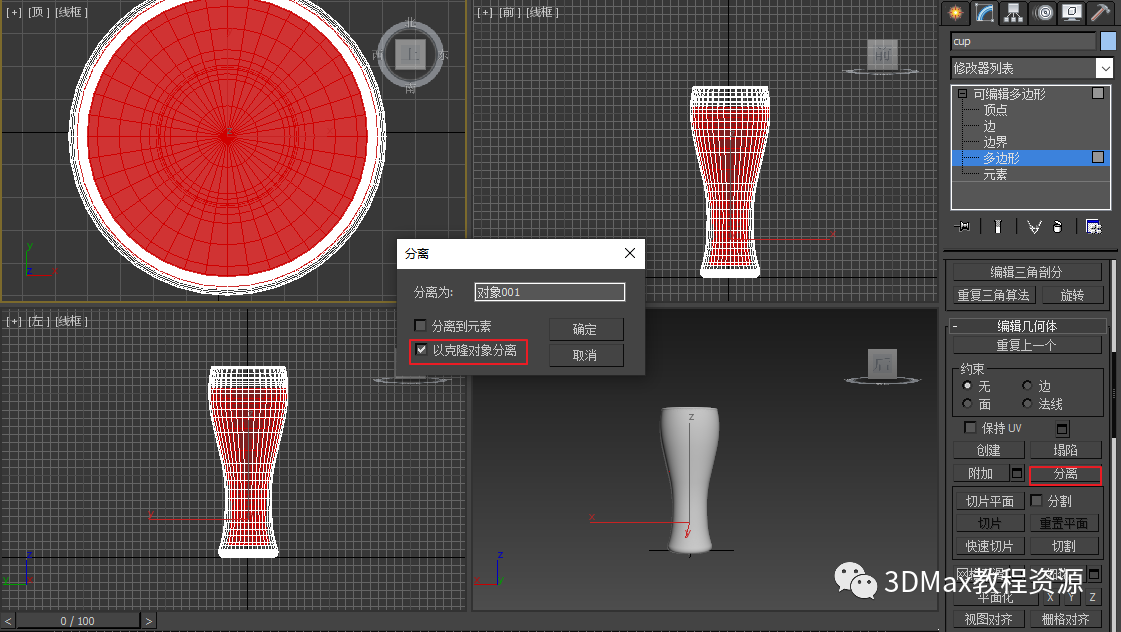Collapse 可编辑多边形 tree node
This screenshot has height=632, width=1121.
(962, 94)
